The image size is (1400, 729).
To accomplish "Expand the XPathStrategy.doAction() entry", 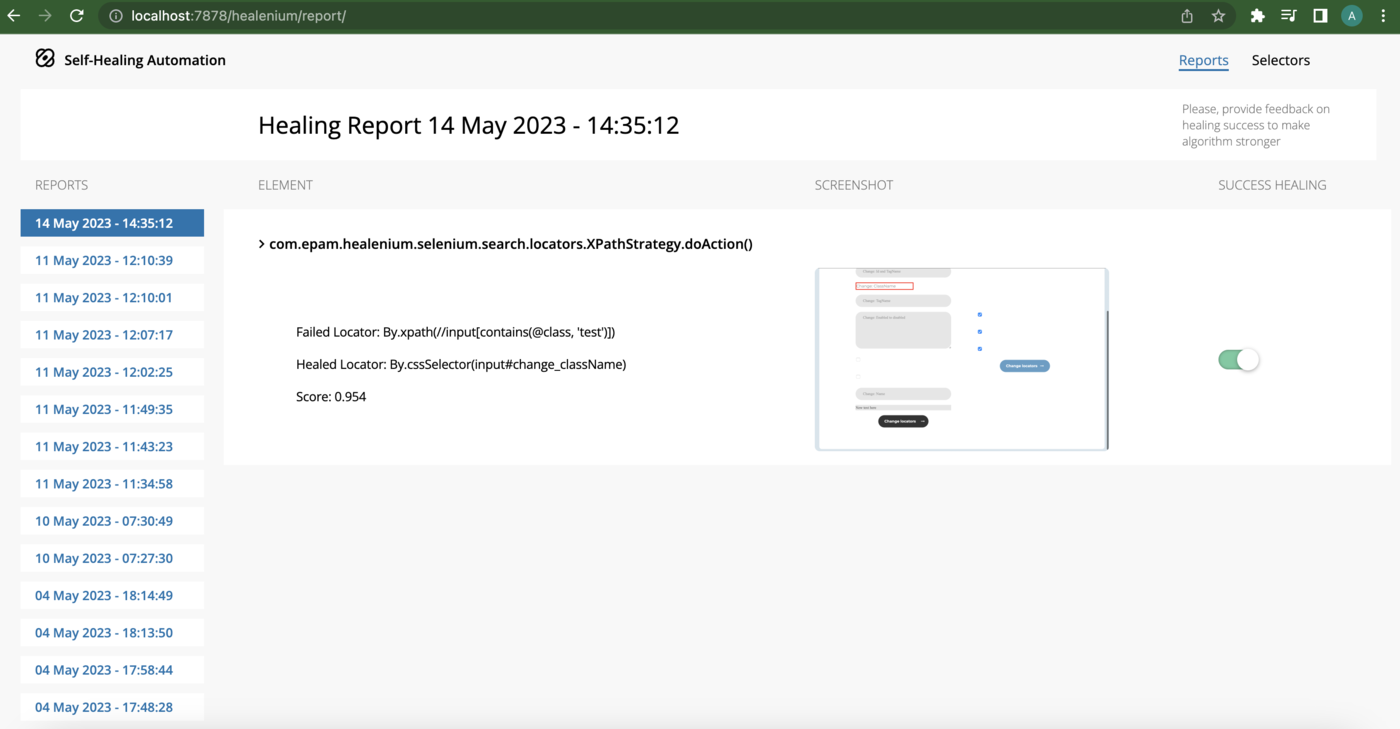I will coord(260,243).
